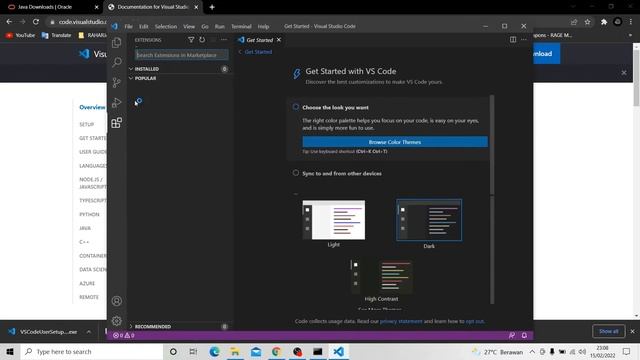
Task: Close the Get Started editor tab
Action: coord(279,40)
